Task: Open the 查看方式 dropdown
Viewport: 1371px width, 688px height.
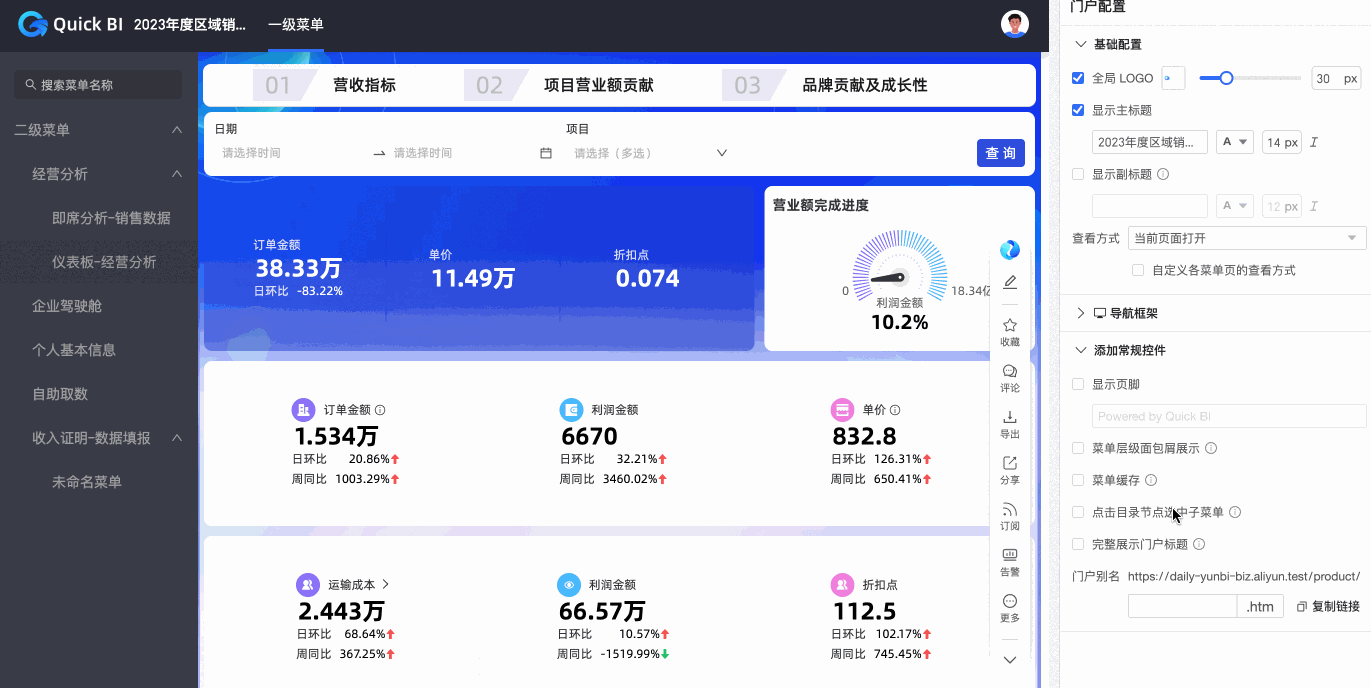Action: [x=1246, y=238]
